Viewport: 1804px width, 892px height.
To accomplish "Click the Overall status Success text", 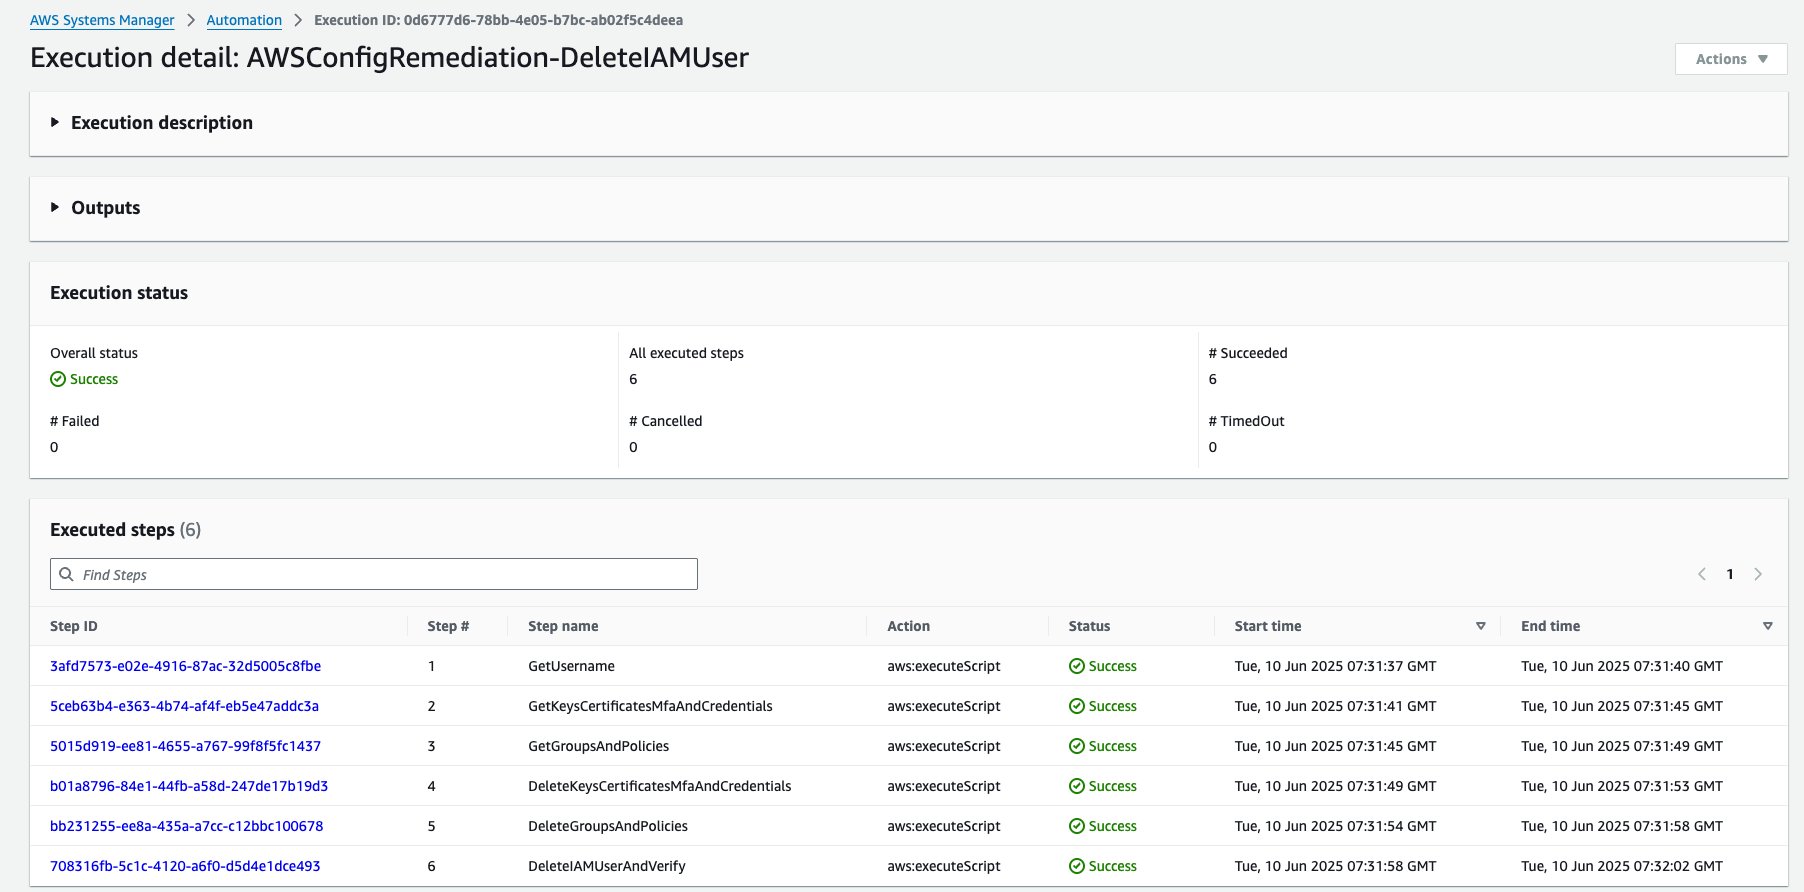I will coord(94,379).
